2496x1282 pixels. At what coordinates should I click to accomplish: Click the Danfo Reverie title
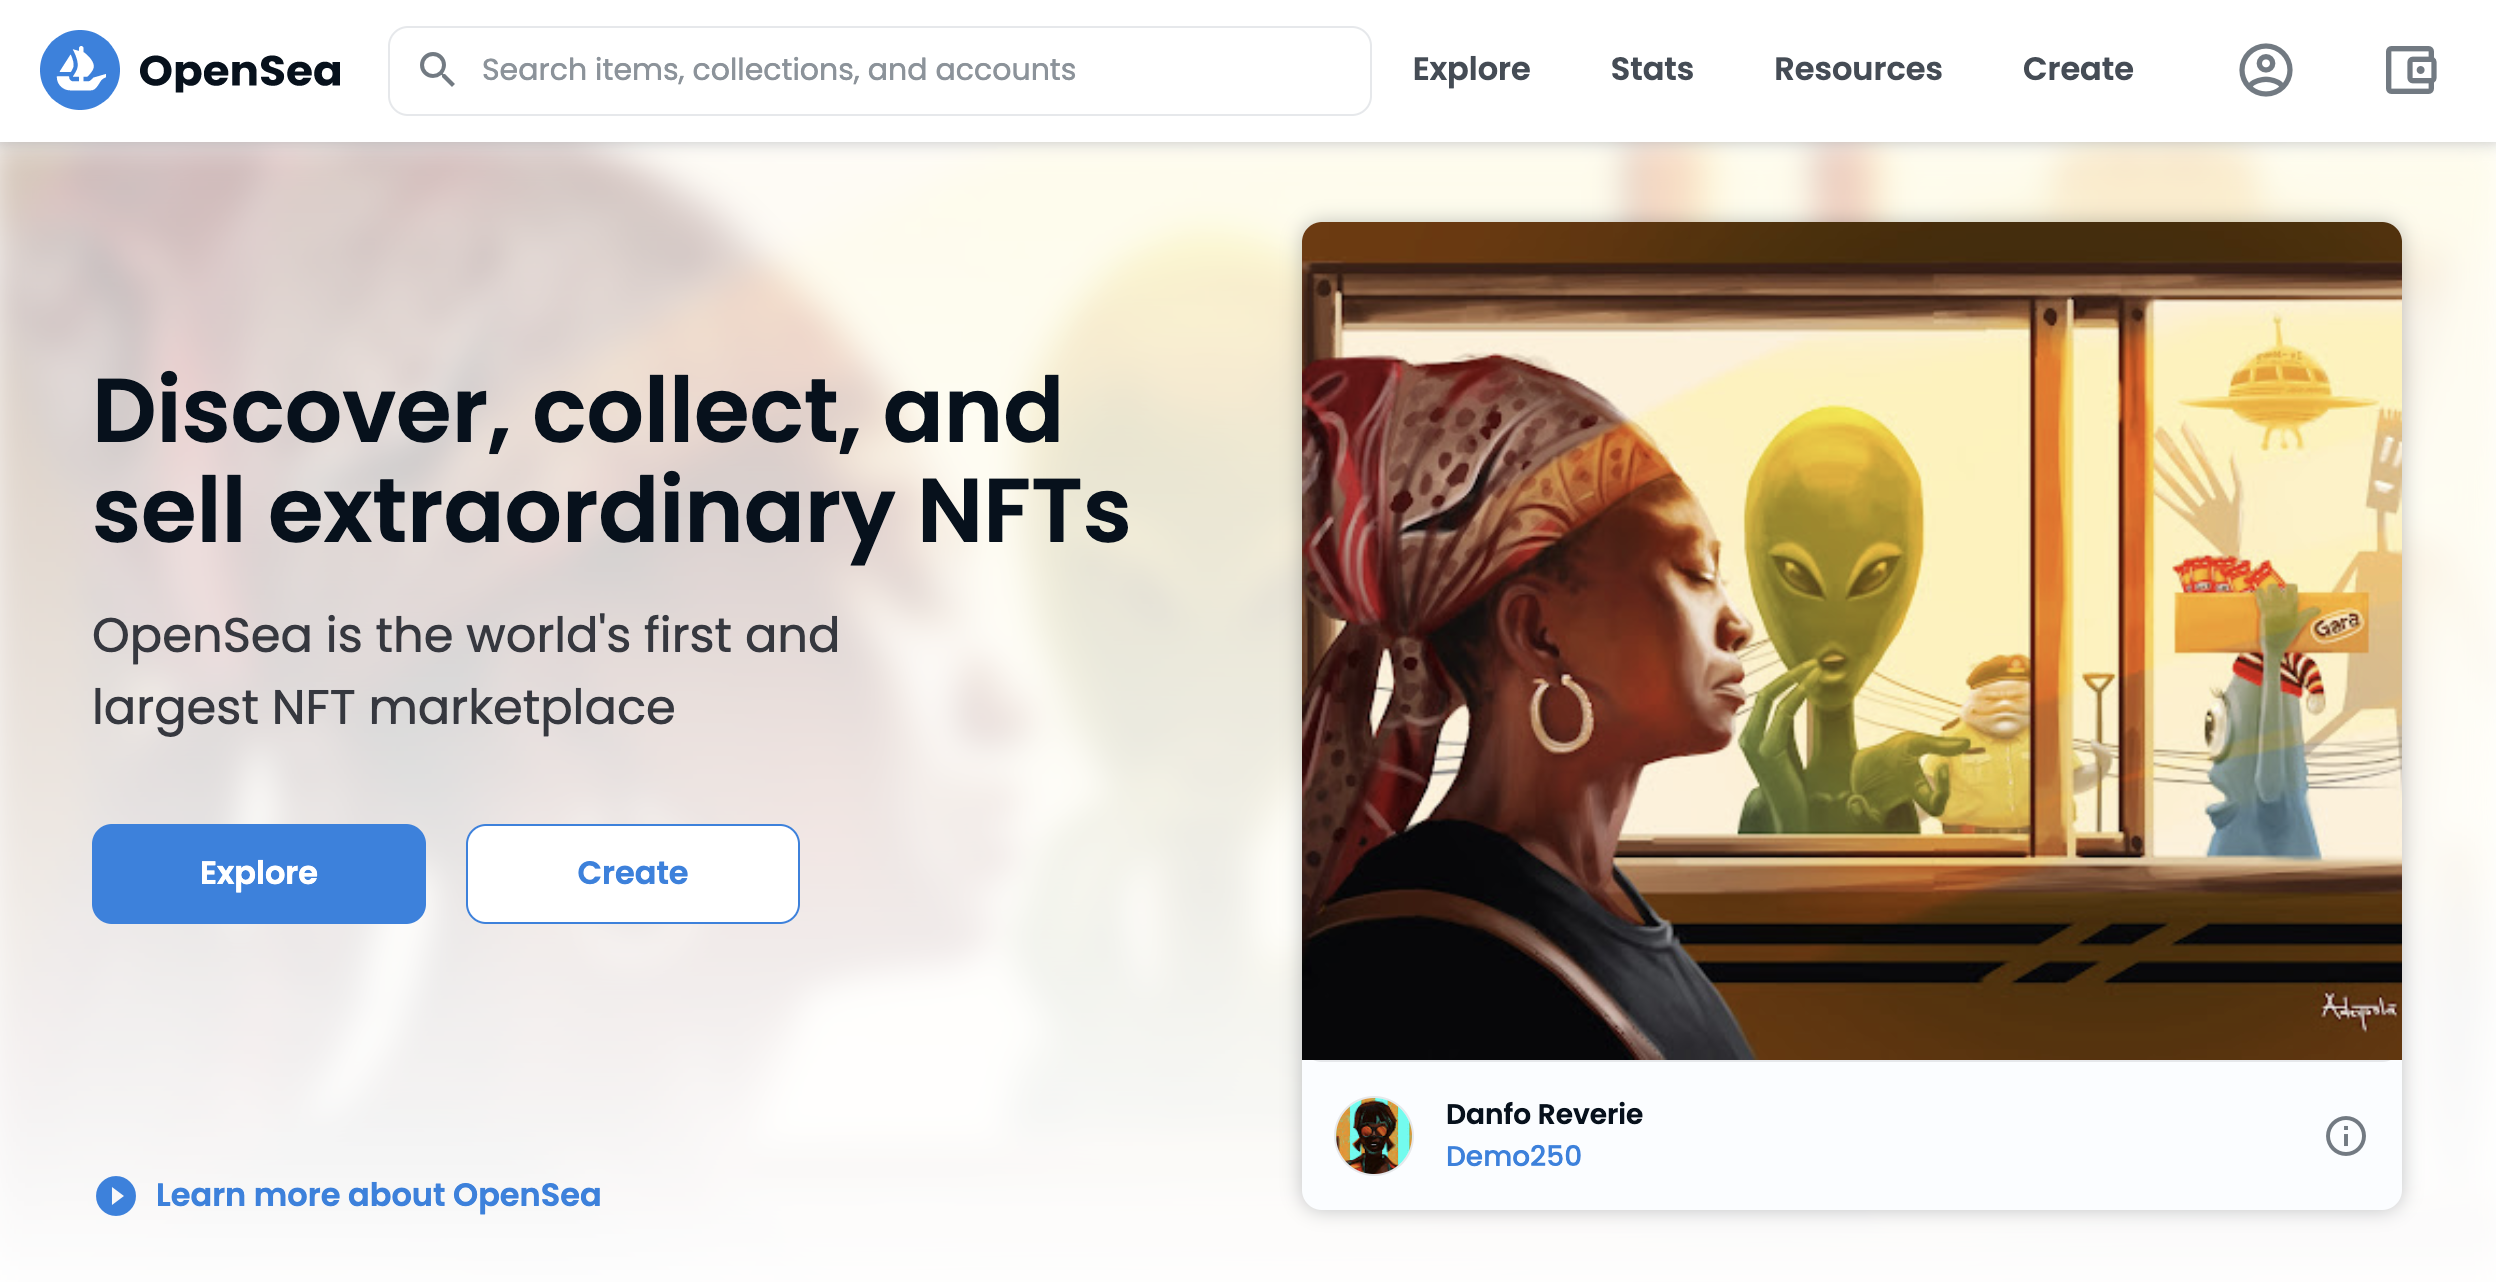click(1544, 1114)
